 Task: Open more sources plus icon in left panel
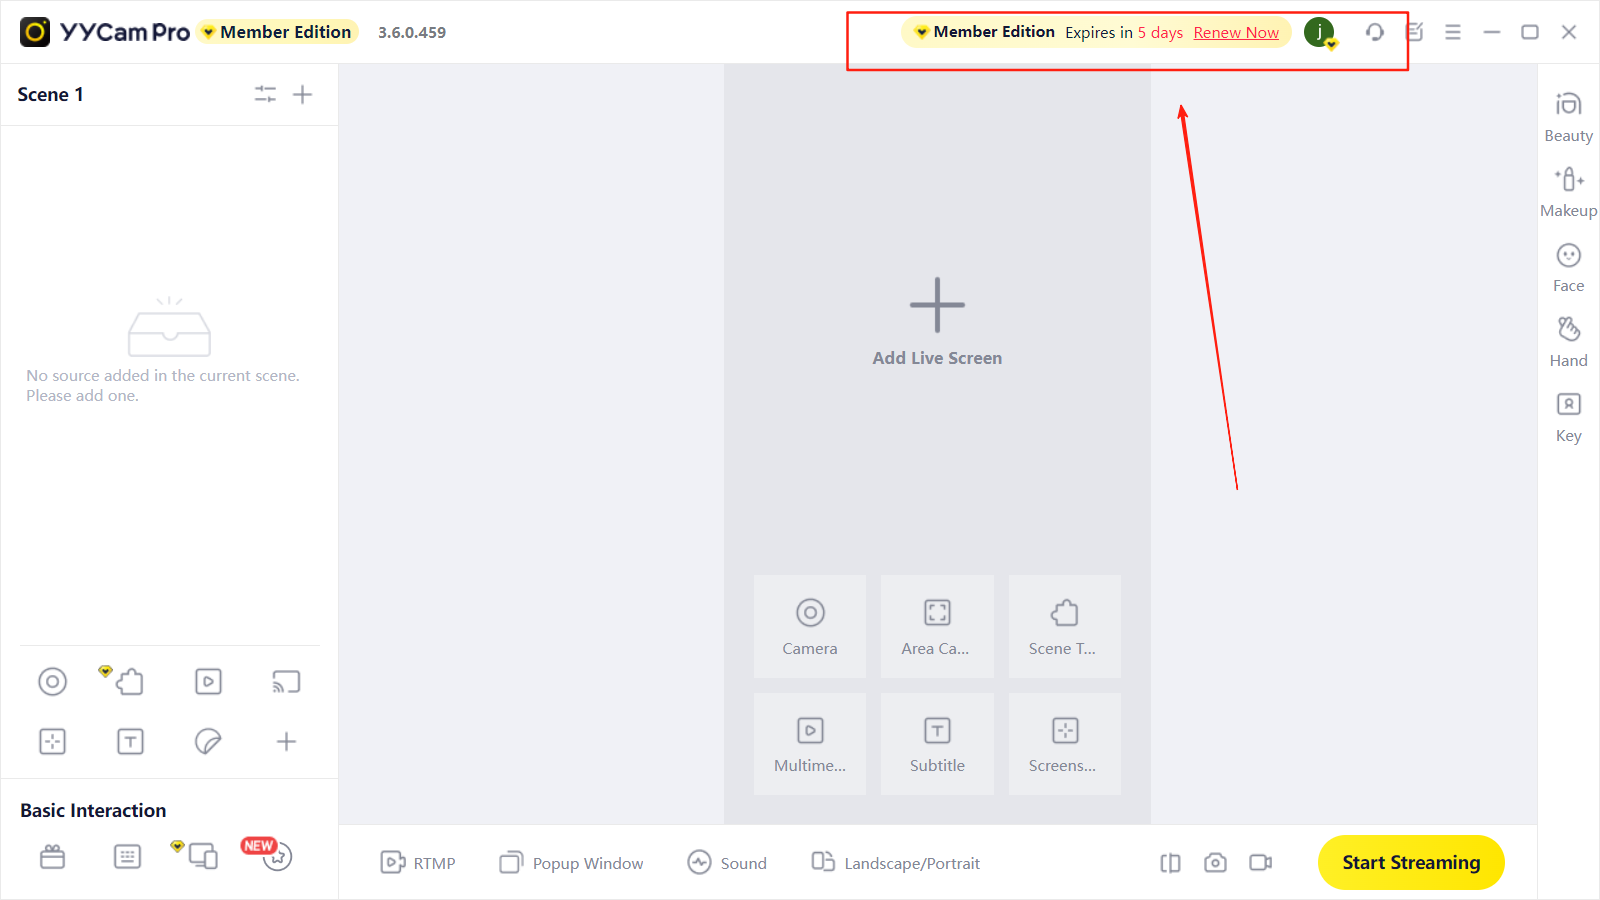coord(286,741)
